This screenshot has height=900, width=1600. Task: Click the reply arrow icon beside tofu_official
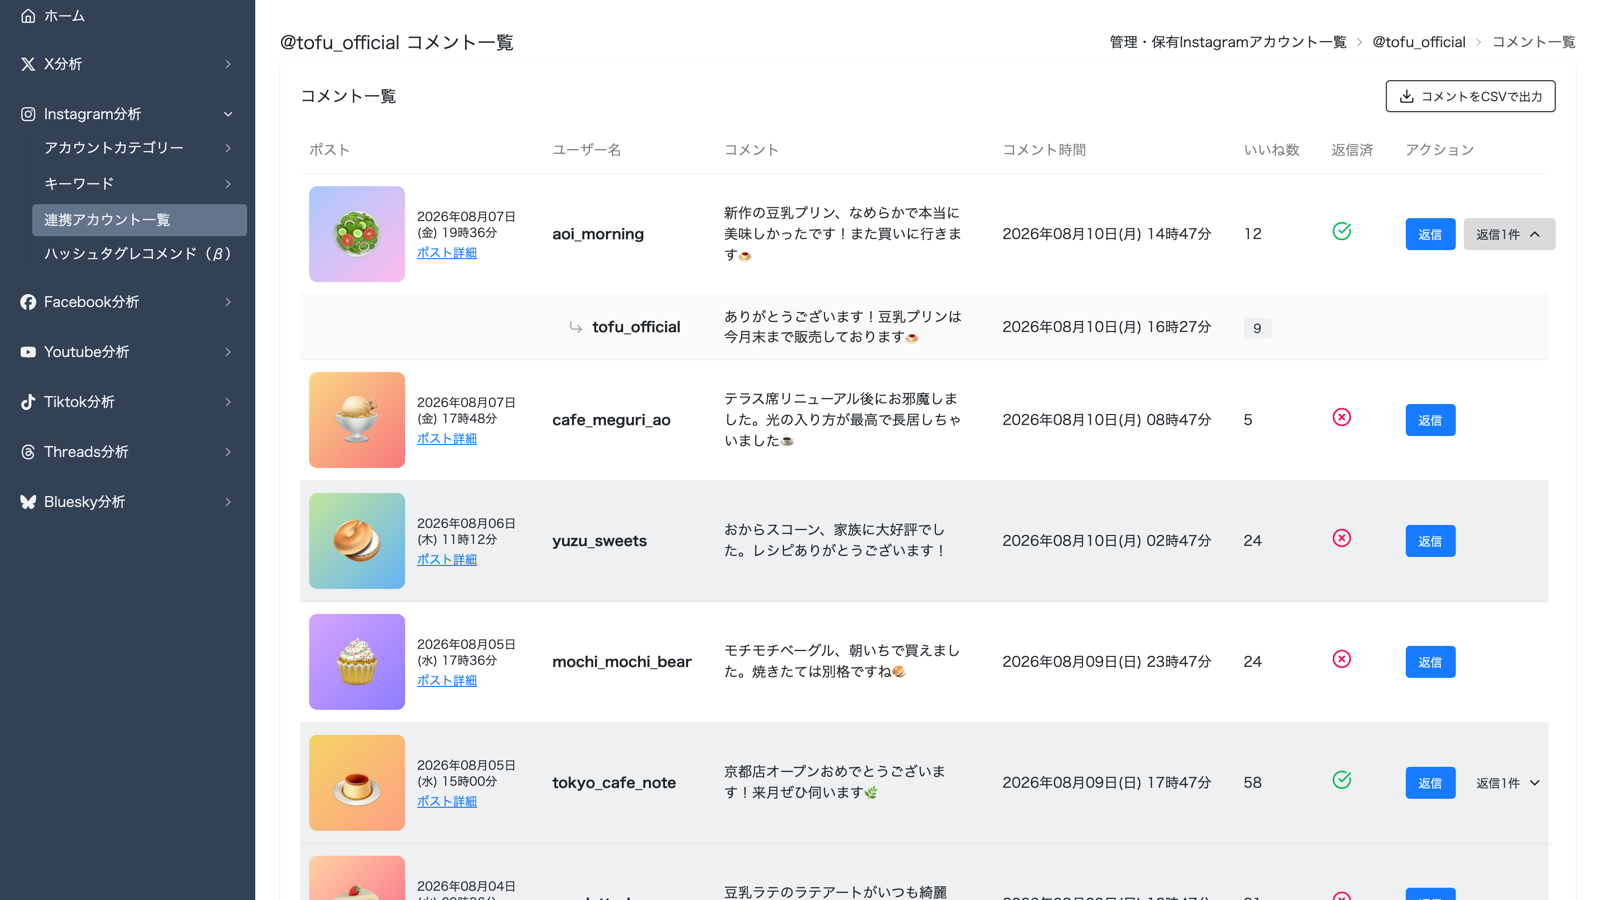click(576, 327)
